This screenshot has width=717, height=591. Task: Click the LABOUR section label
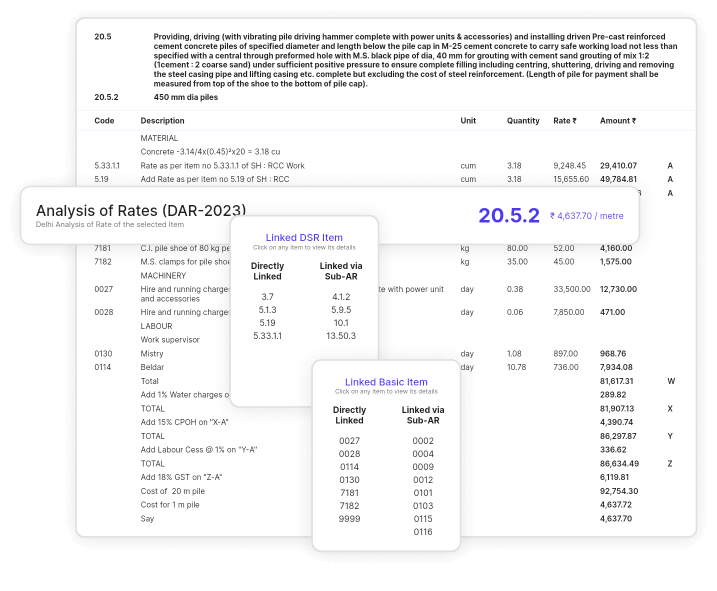tap(156, 326)
